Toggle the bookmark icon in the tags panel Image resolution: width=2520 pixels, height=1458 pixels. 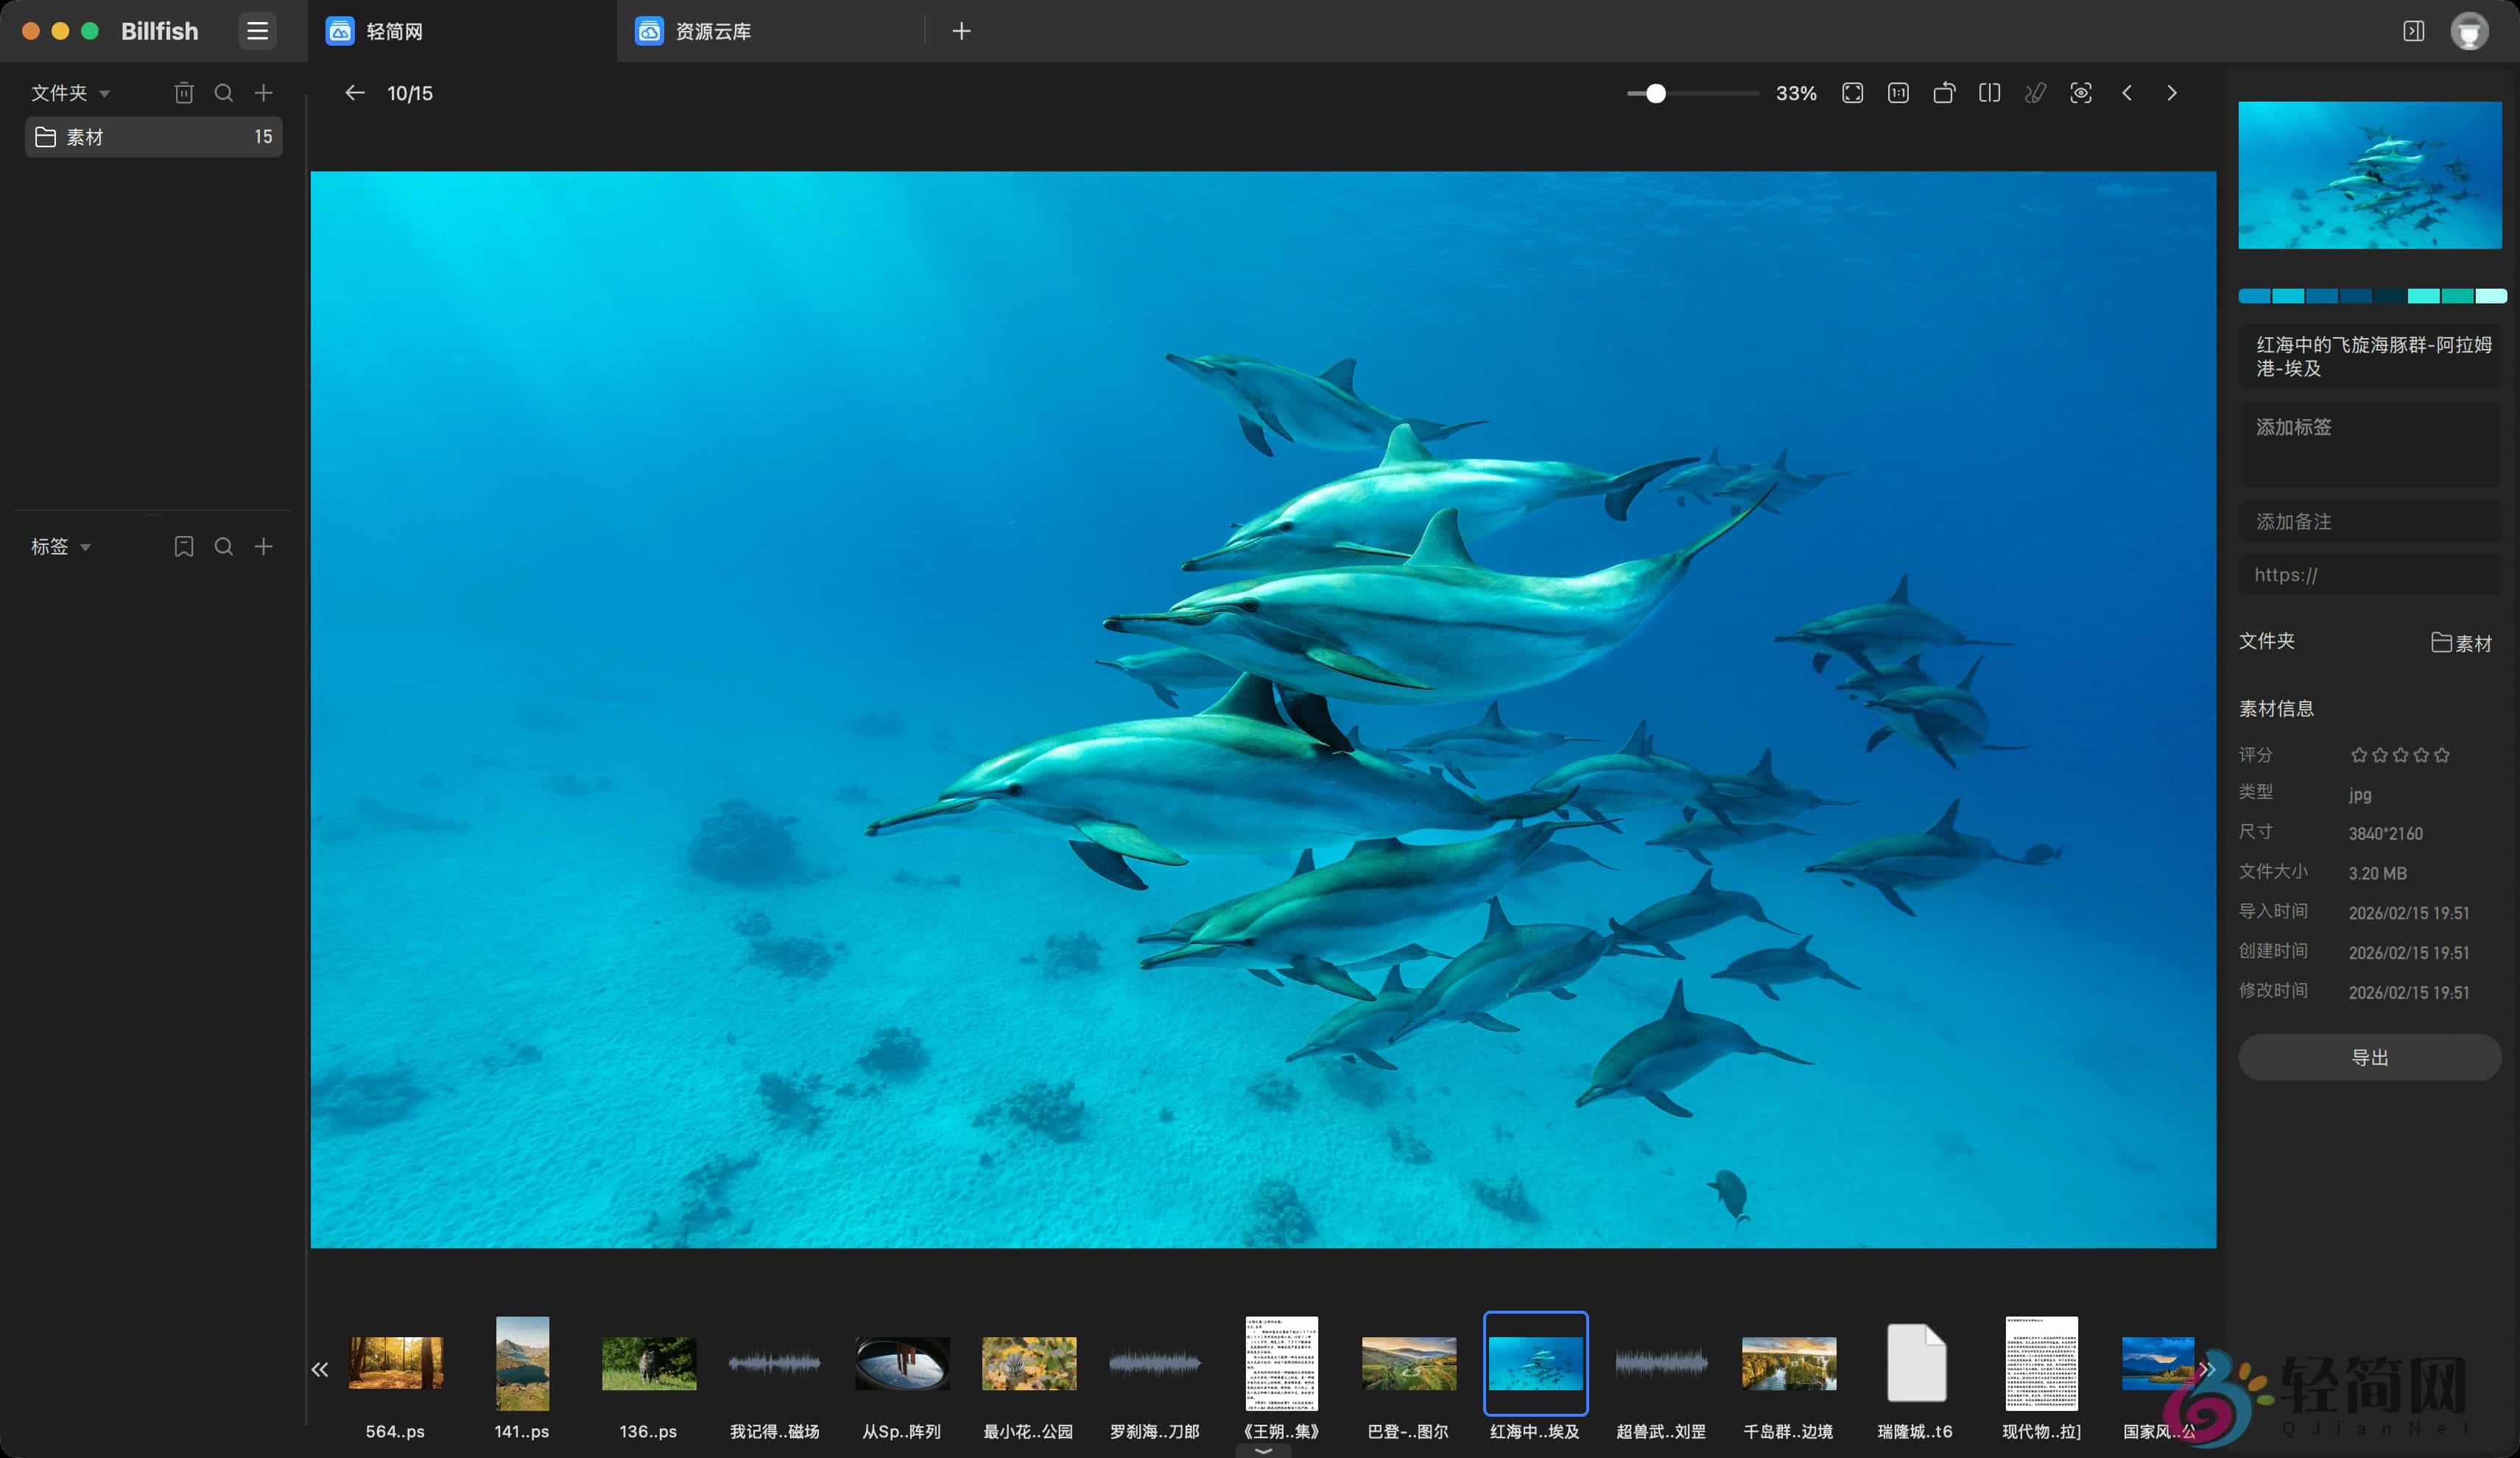(184, 547)
